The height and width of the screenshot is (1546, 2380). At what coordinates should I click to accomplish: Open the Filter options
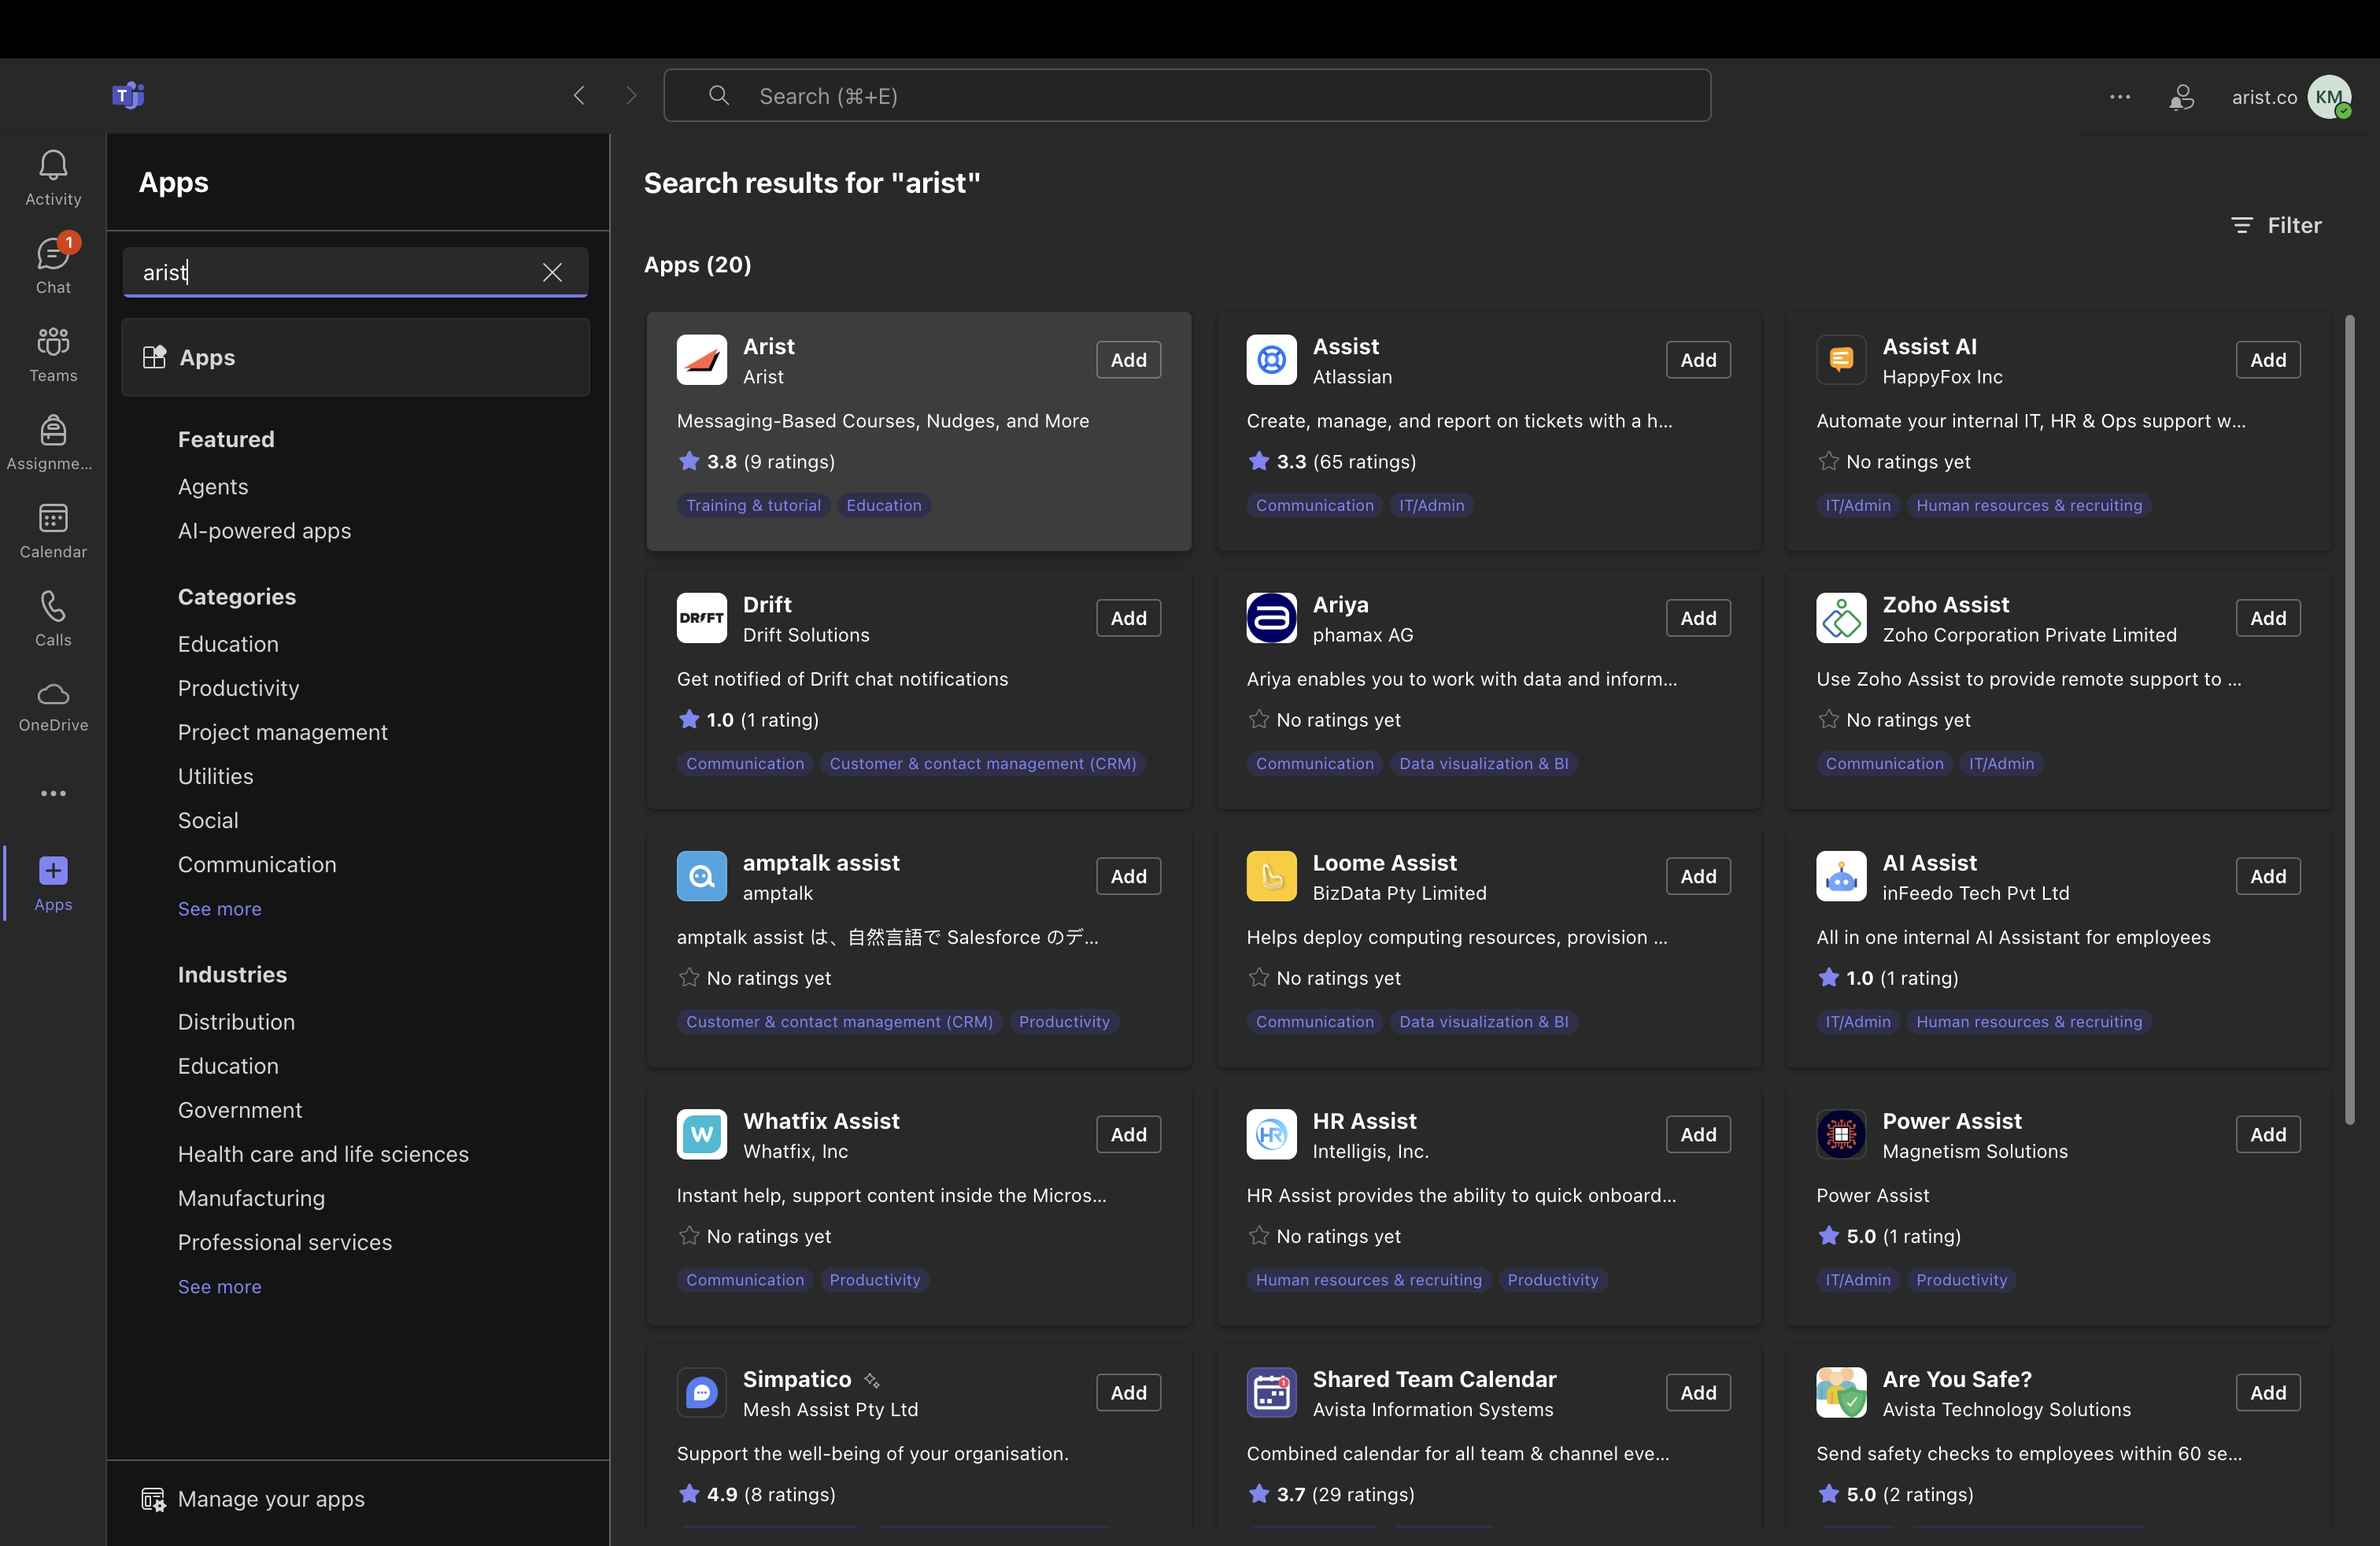click(x=2275, y=225)
